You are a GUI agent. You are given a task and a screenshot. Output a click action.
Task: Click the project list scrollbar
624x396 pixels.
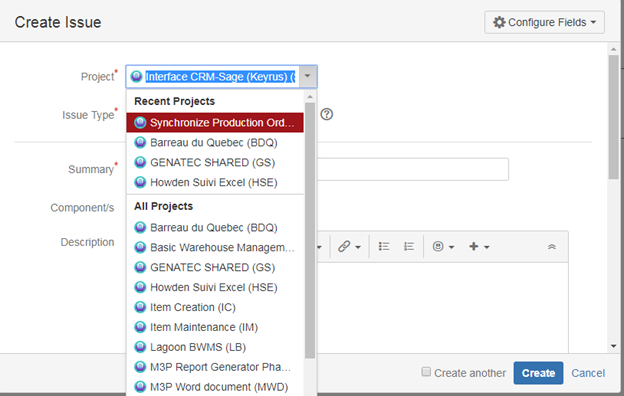click(310, 231)
